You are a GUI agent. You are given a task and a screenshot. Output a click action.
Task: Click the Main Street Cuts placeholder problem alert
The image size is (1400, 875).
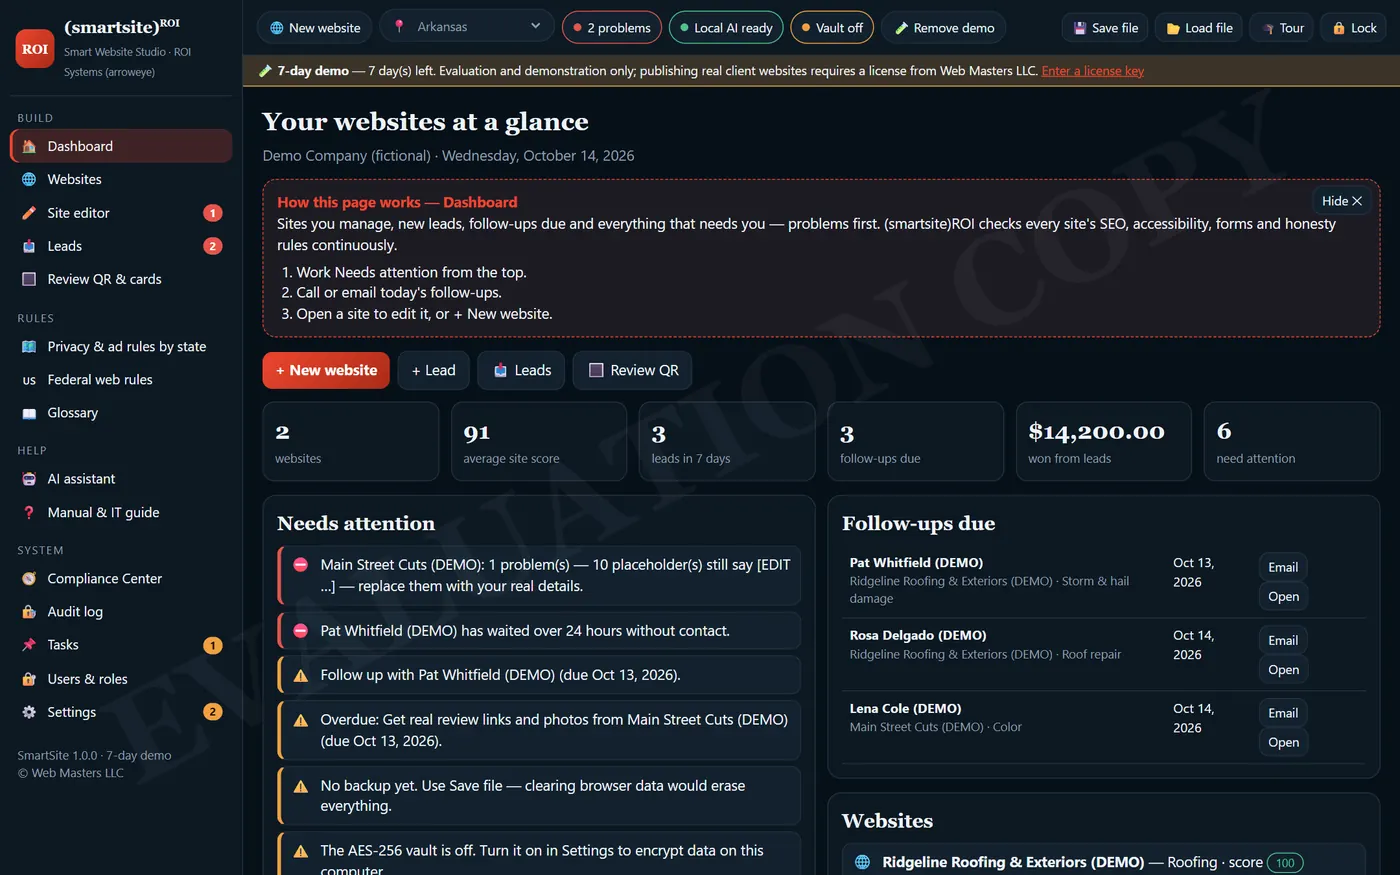[539, 575]
